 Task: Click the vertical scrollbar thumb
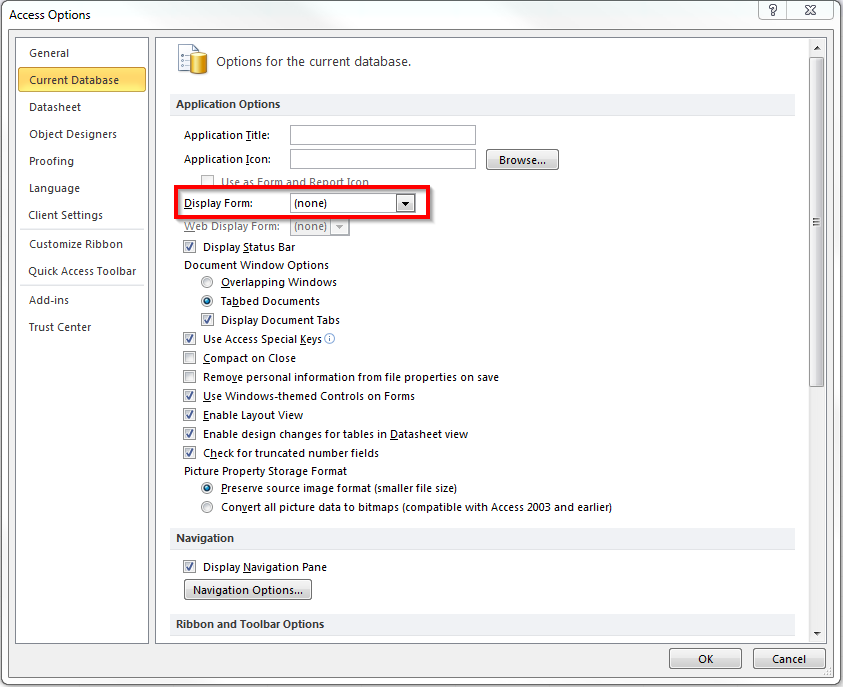point(817,222)
